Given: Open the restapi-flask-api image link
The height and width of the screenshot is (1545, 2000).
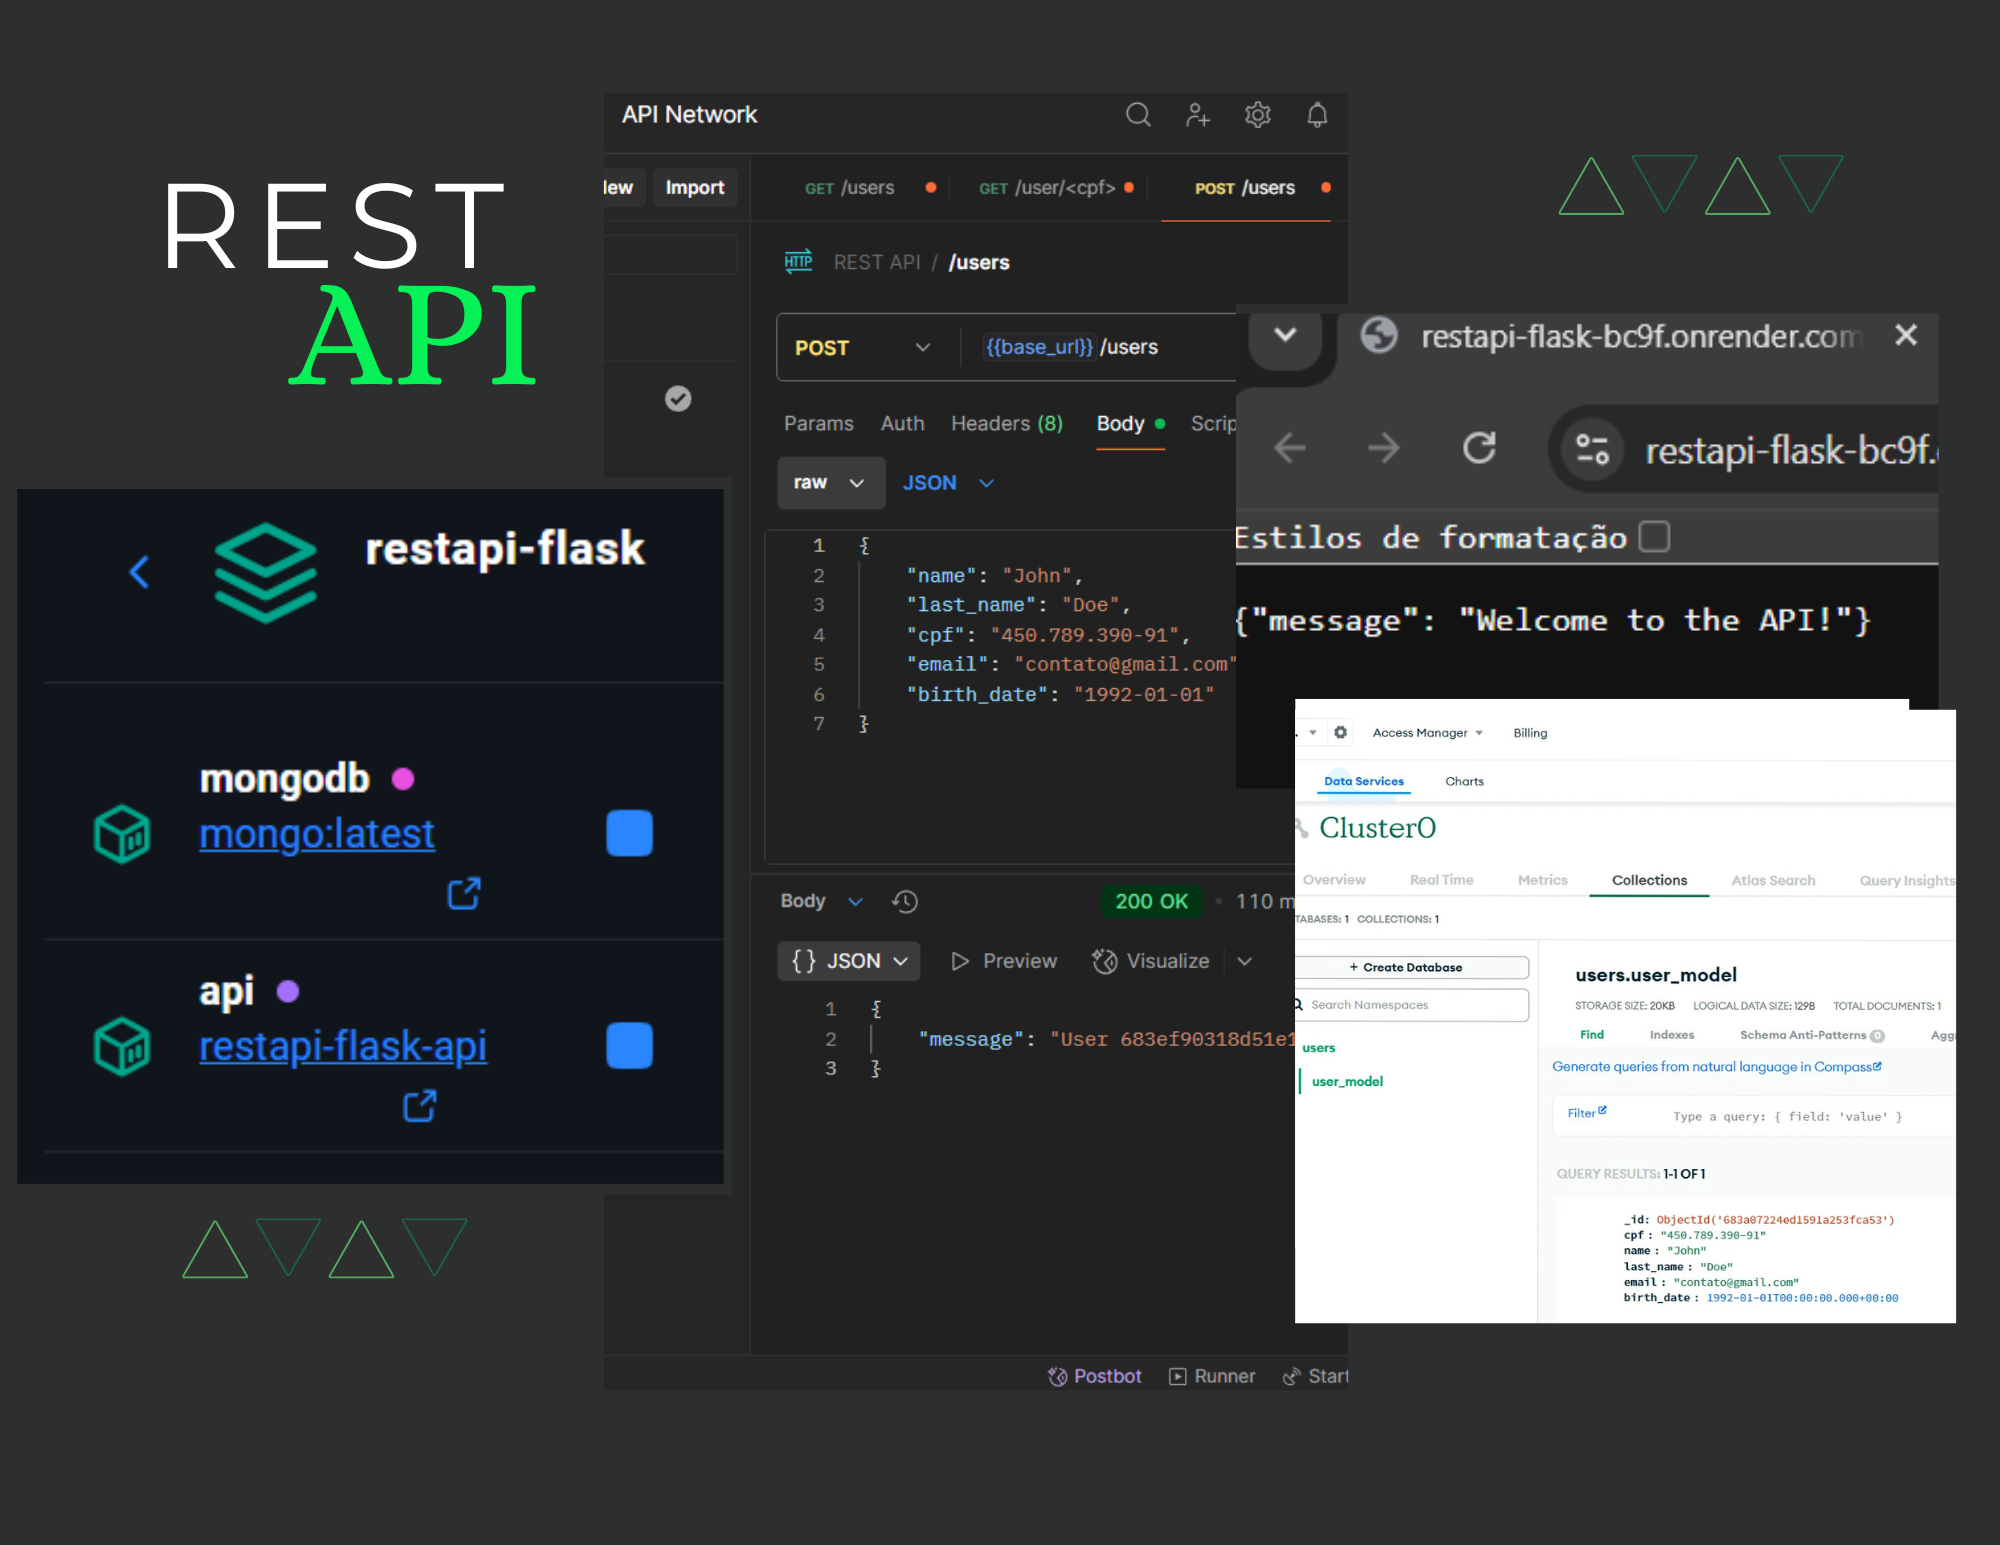Looking at the screenshot, I should point(343,1047).
